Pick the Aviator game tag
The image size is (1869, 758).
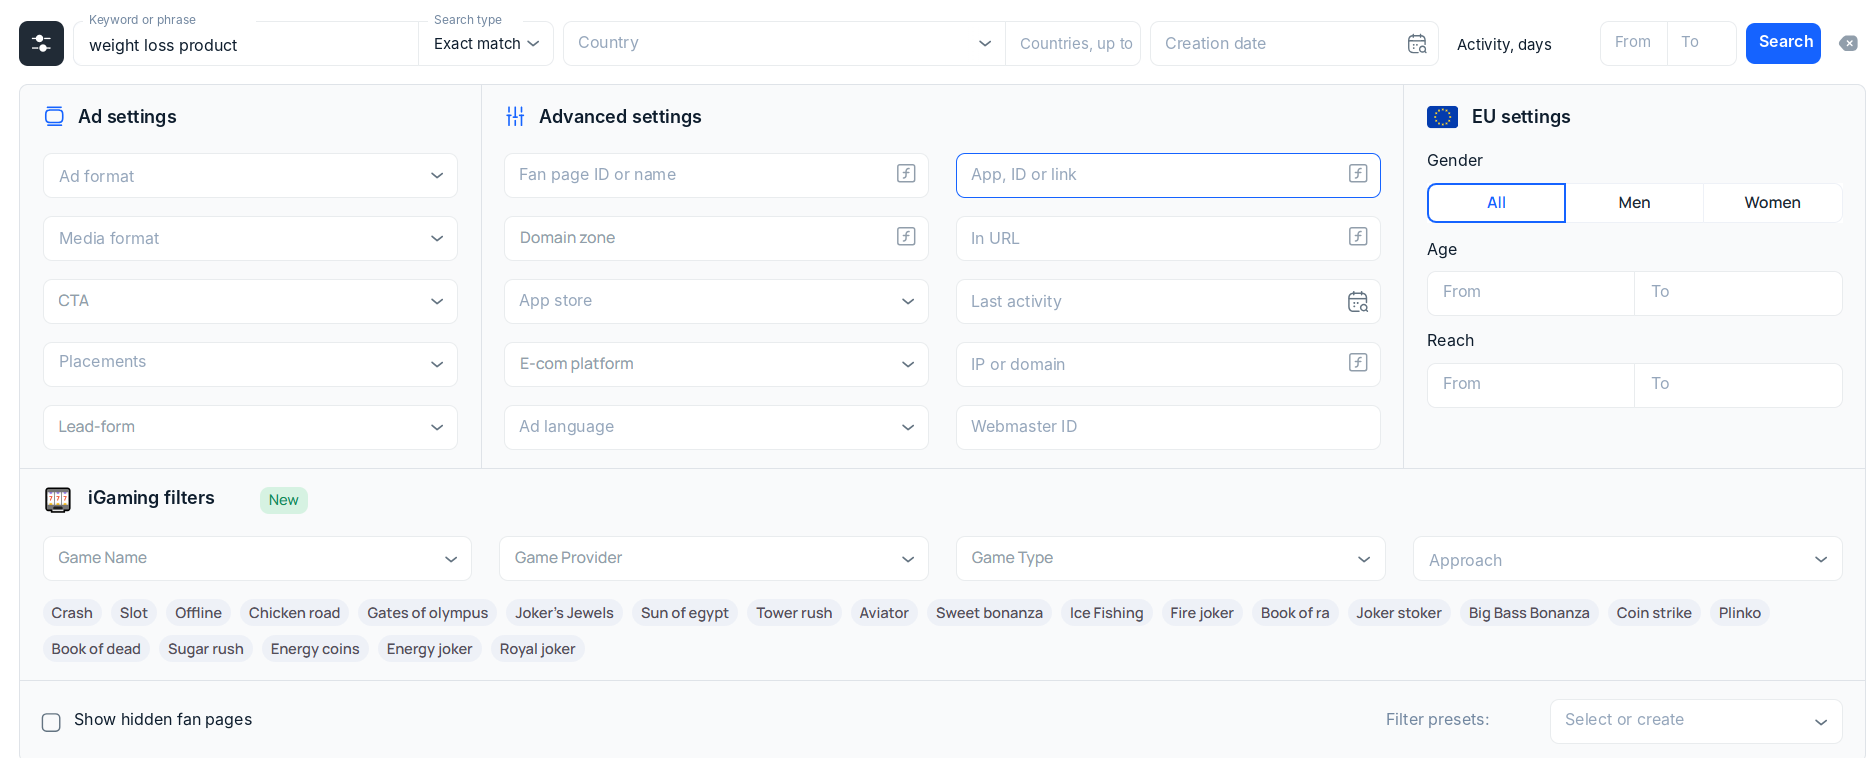coord(884,613)
